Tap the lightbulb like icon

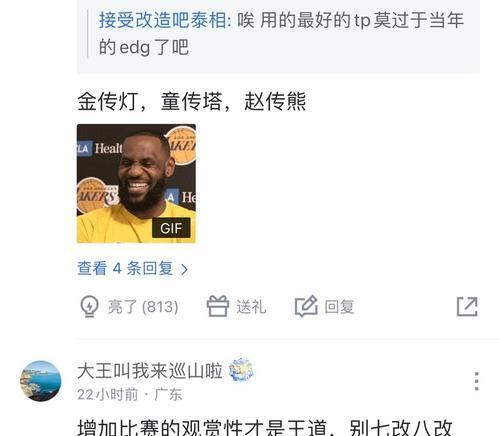coord(89,306)
